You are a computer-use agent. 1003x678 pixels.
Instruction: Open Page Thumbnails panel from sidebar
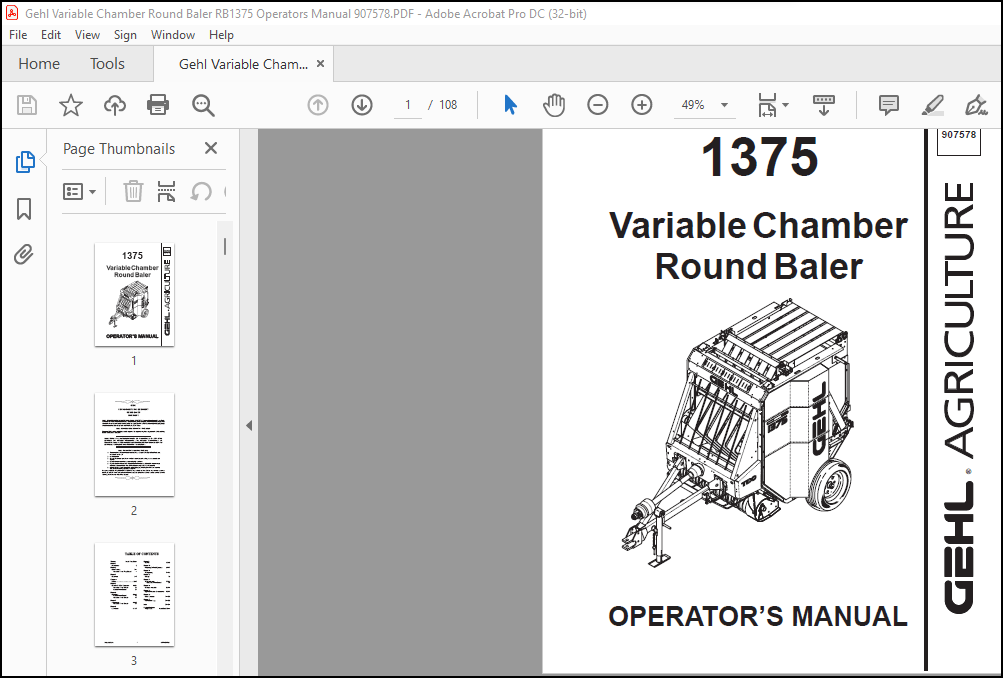coord(25,162)
